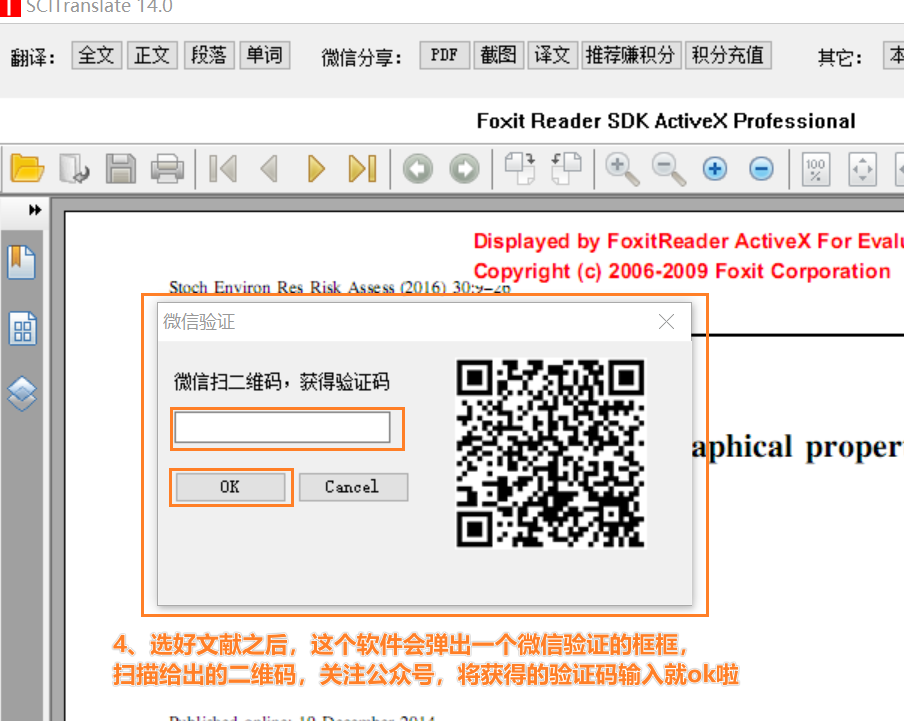904x721 pixels.
Task: Open the layers panel in the sidebar
Action: point(22,394)
